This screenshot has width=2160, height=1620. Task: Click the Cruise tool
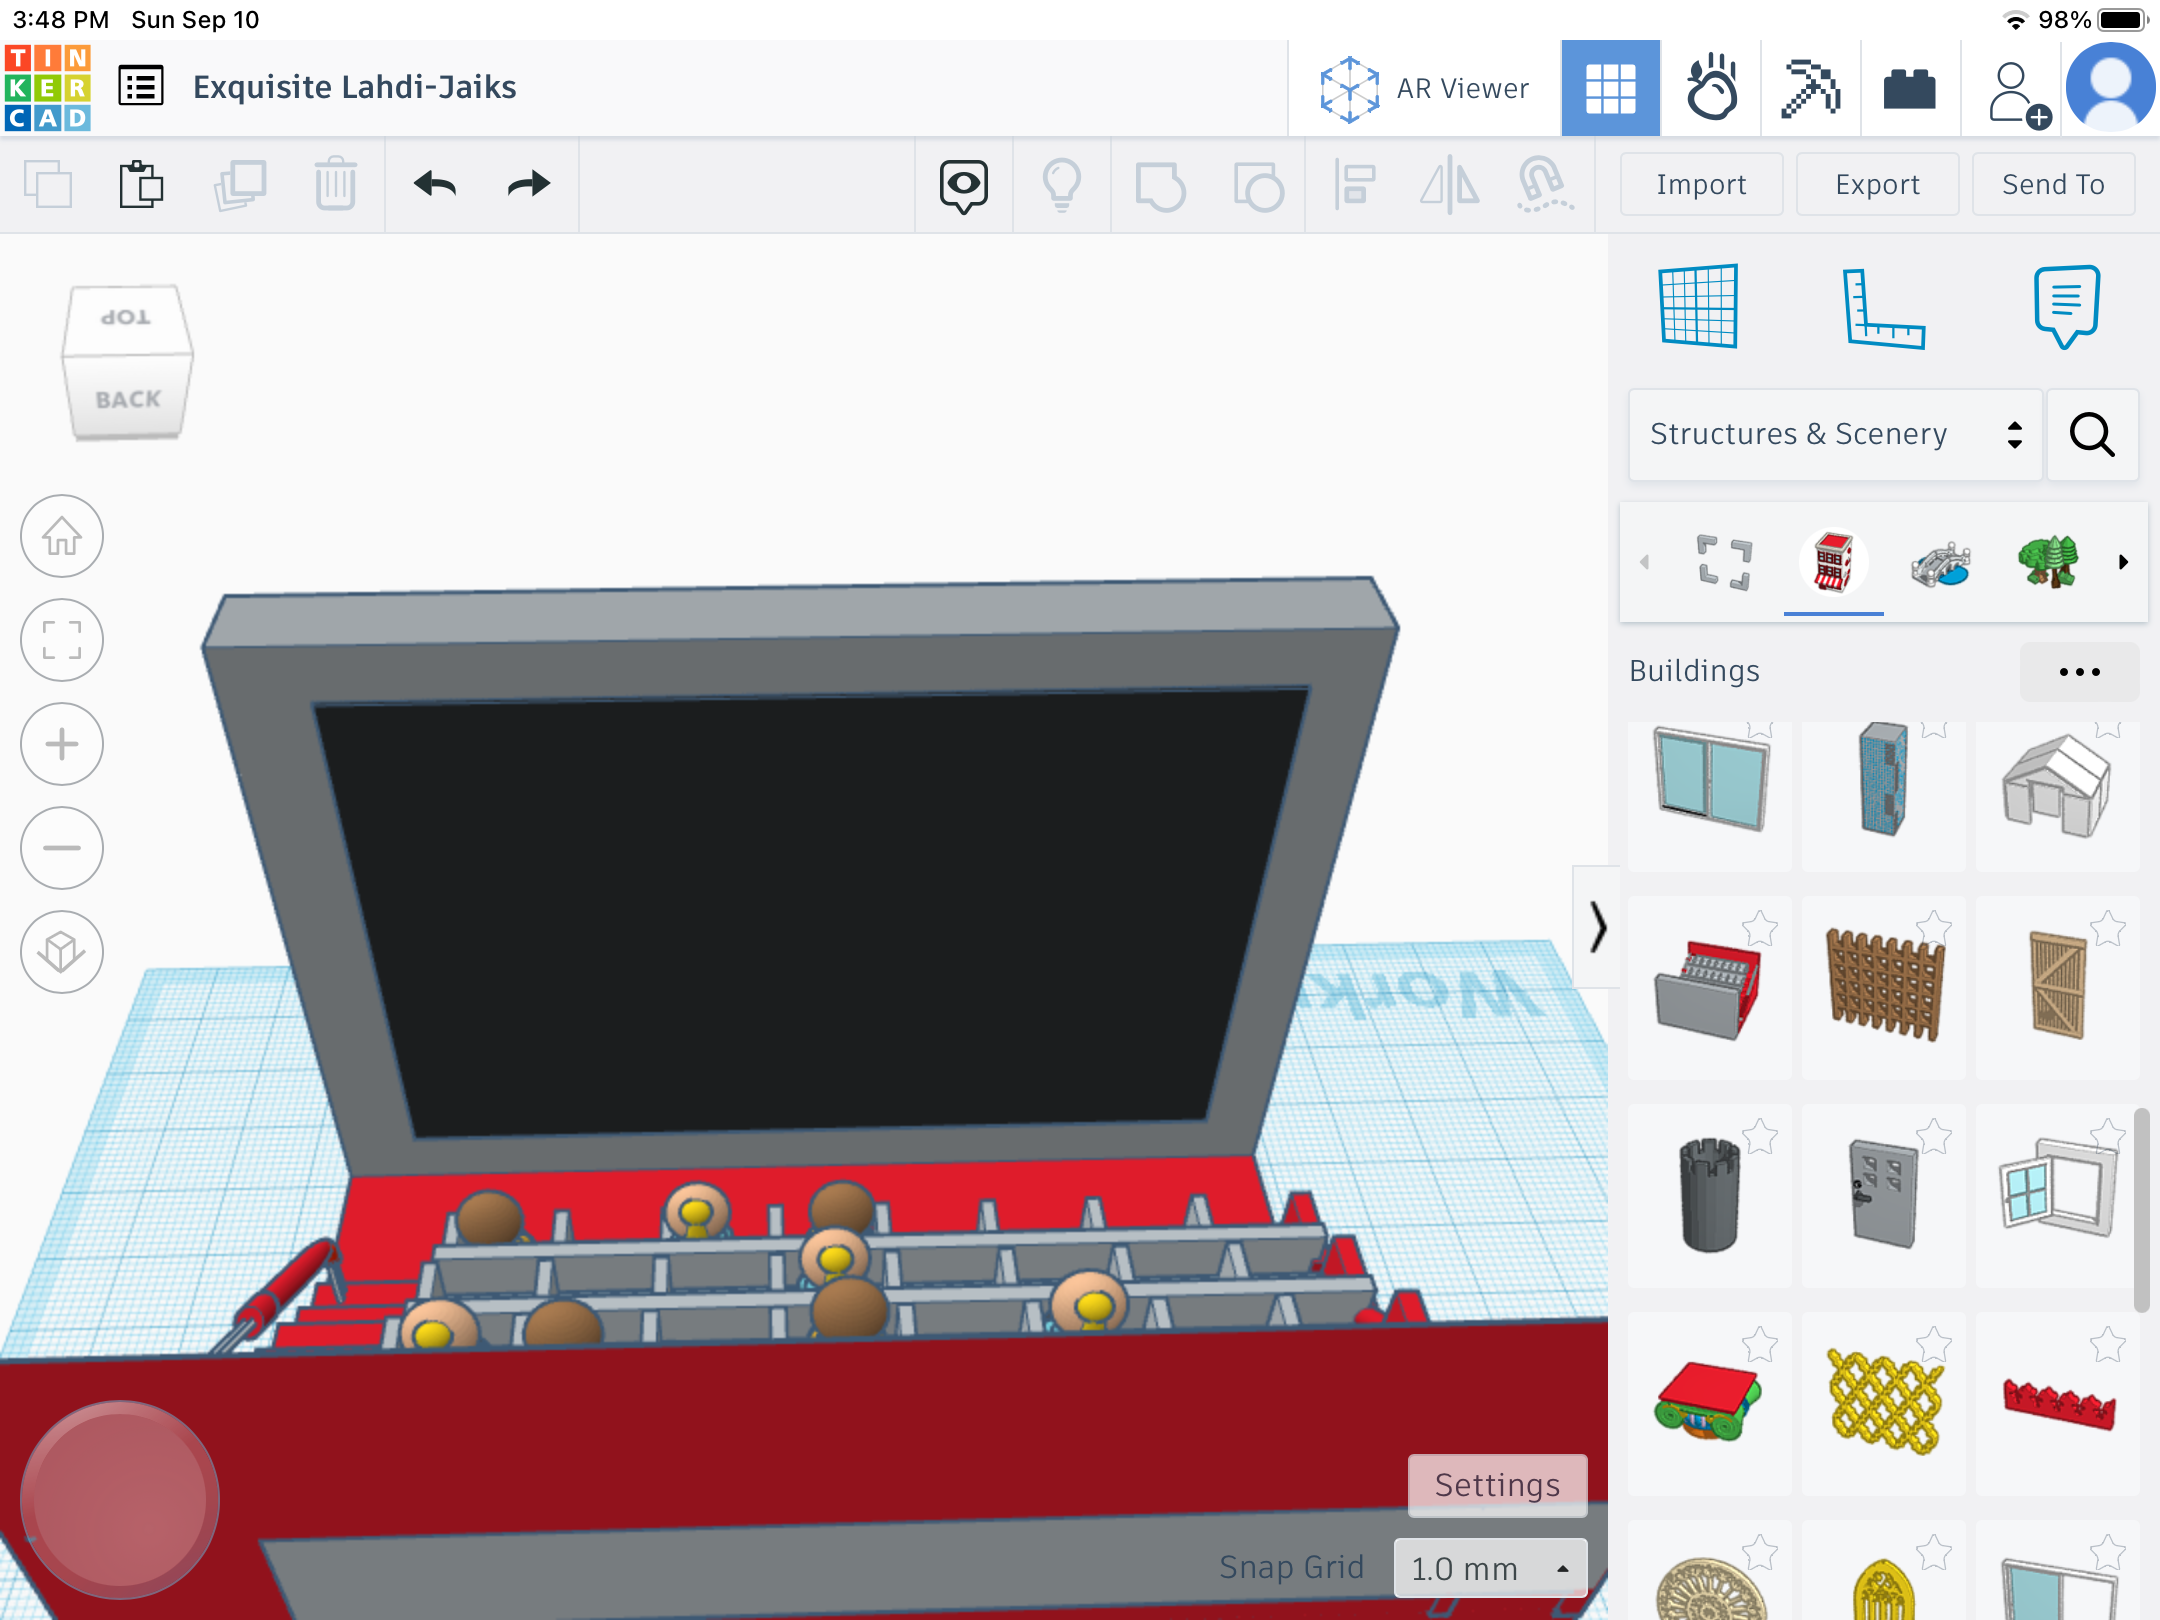[1544, 186]
